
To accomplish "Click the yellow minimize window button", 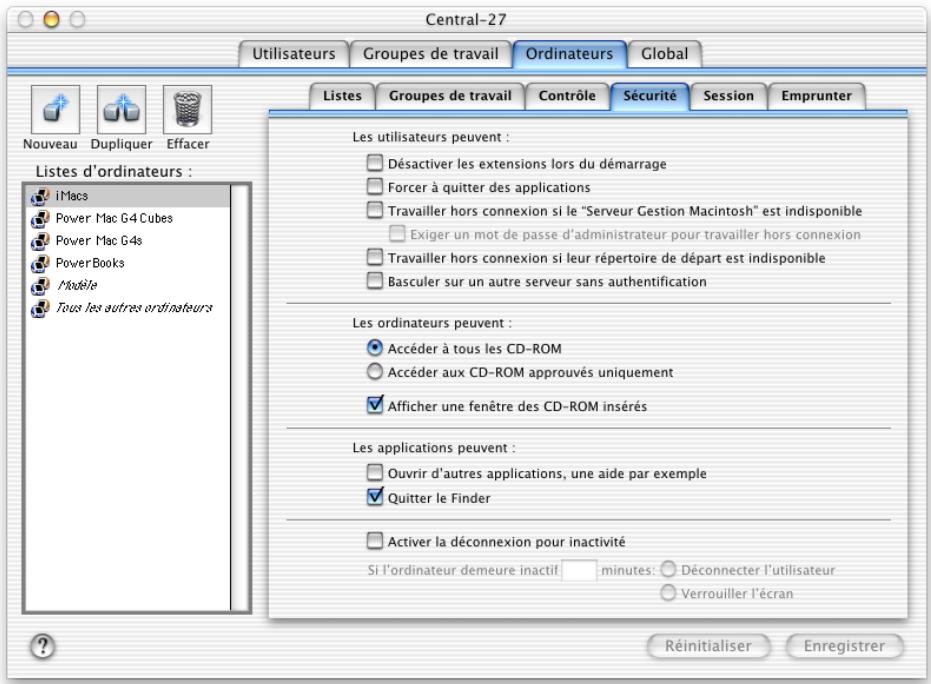I will (52, 20).
